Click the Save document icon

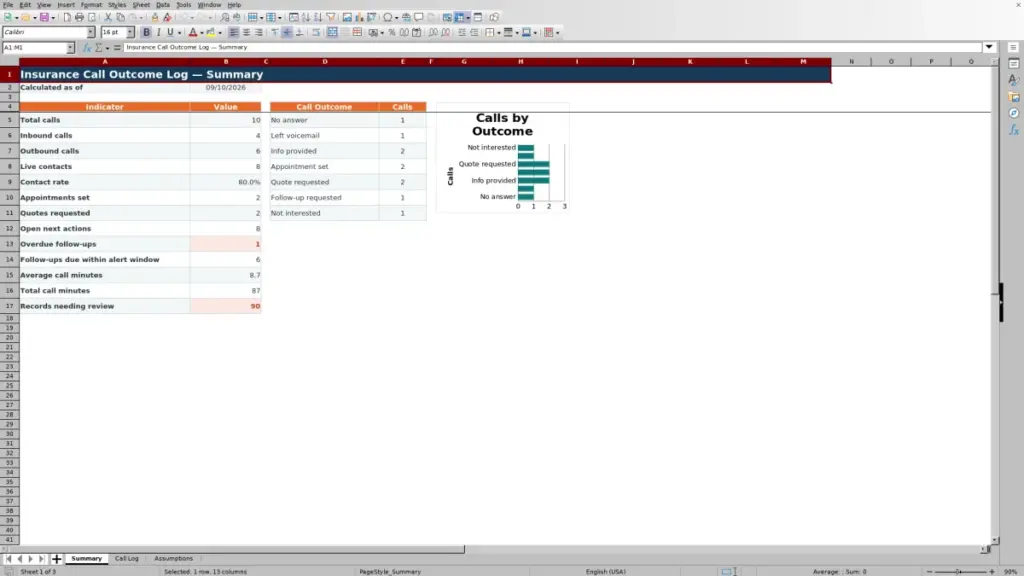[x=44, y=18]
